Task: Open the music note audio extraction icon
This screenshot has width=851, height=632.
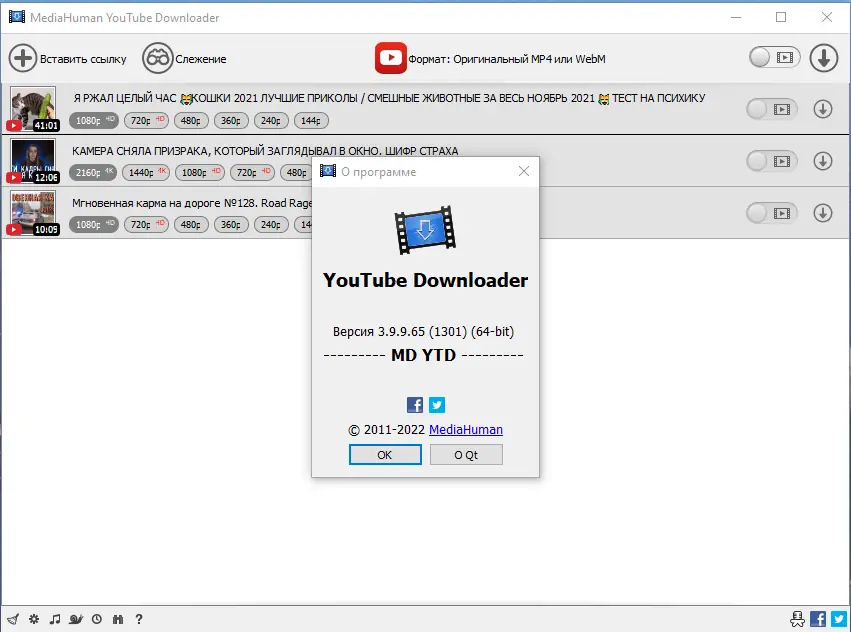Action: click(55, 619)
